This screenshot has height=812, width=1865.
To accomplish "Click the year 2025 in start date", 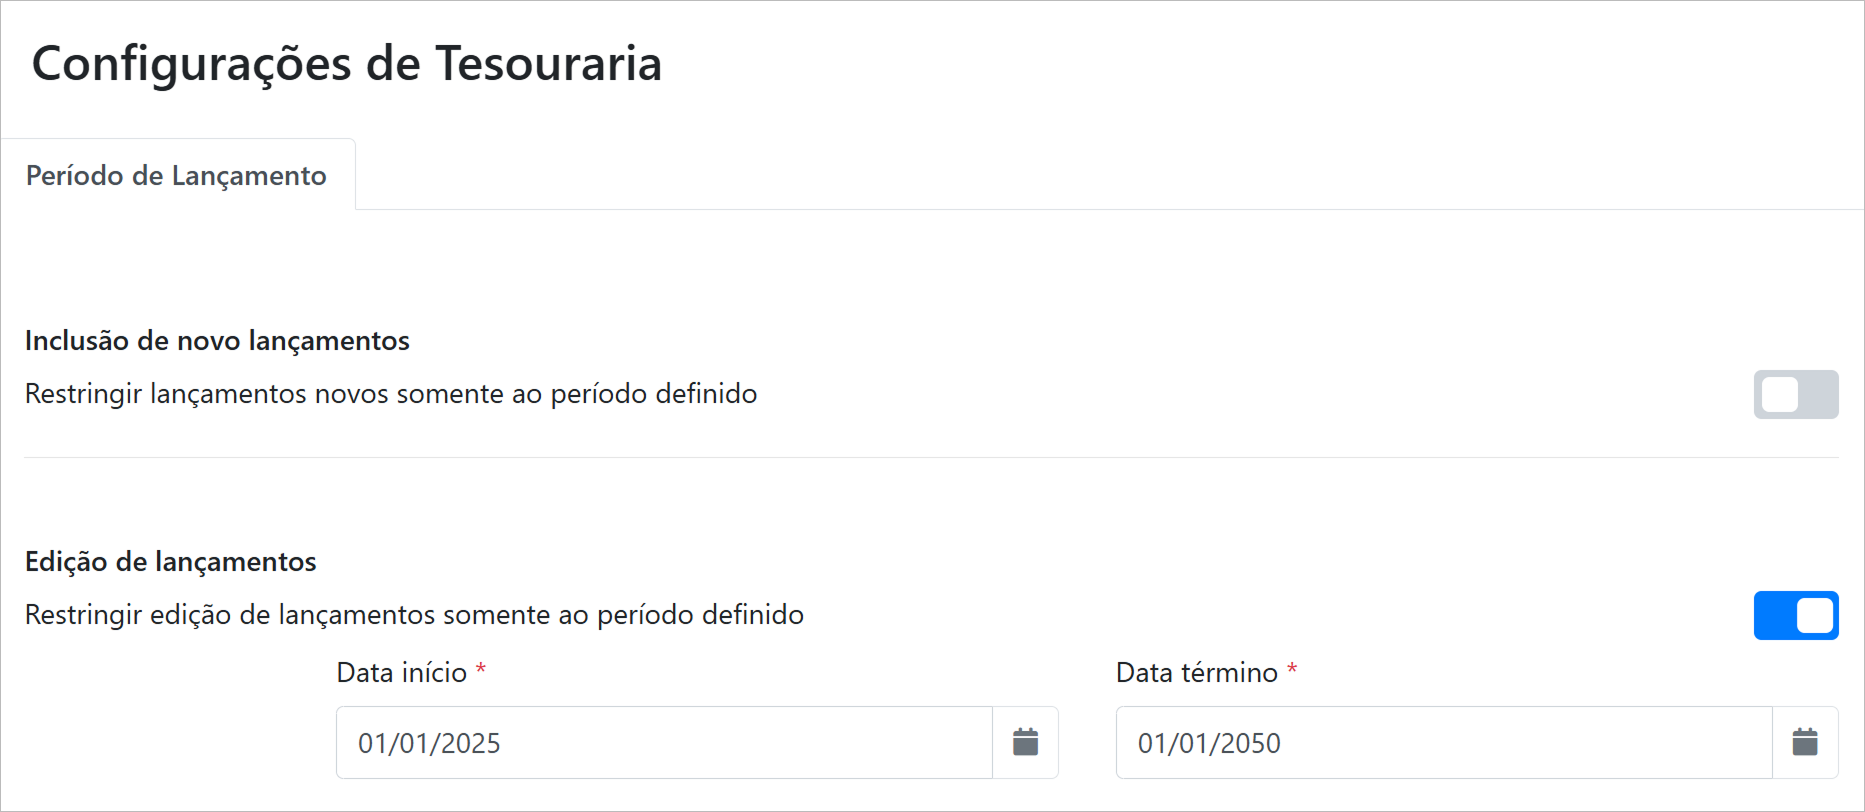I will point(471,743).
